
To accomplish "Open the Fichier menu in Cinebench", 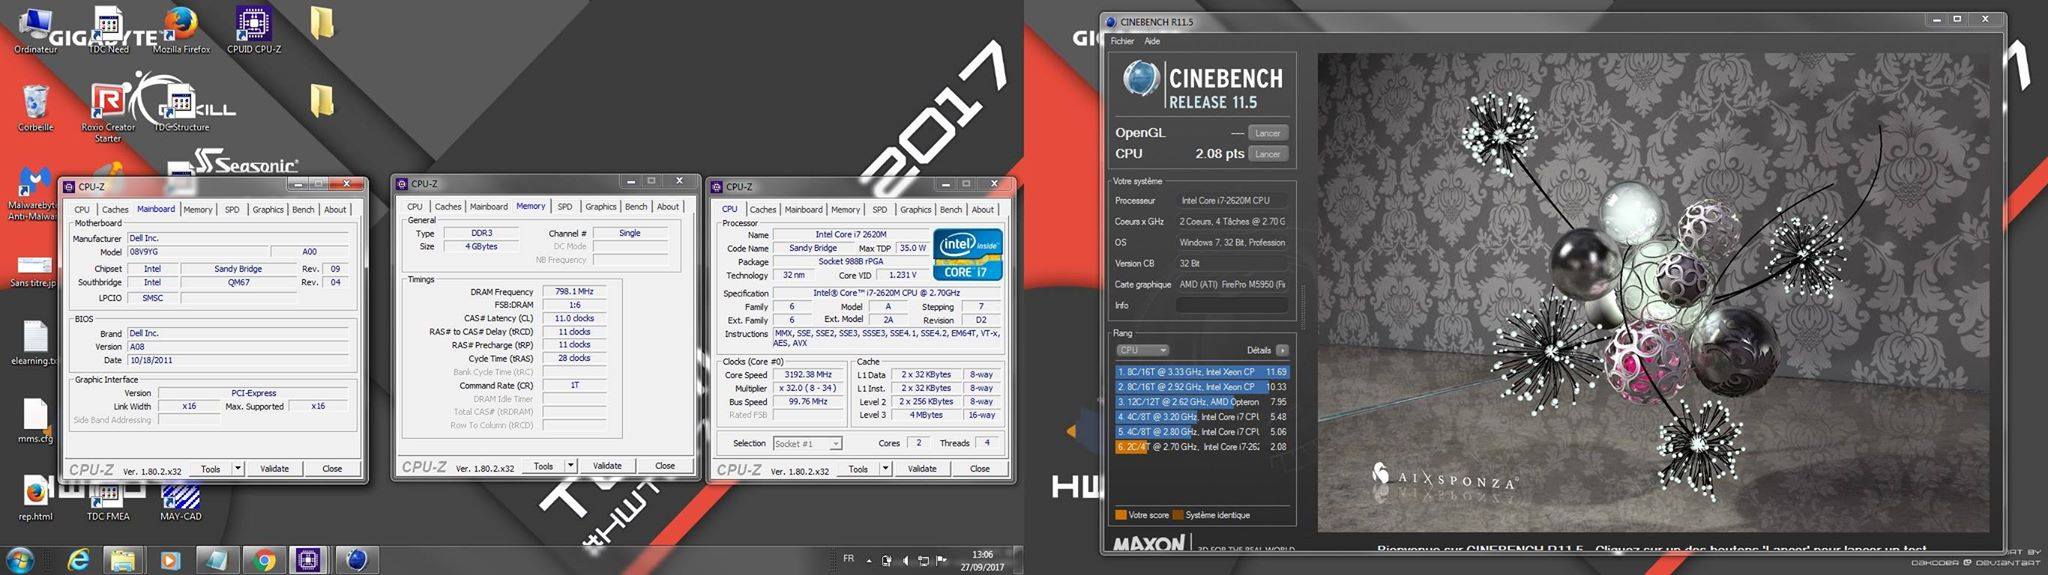I will pos(1122,41).
